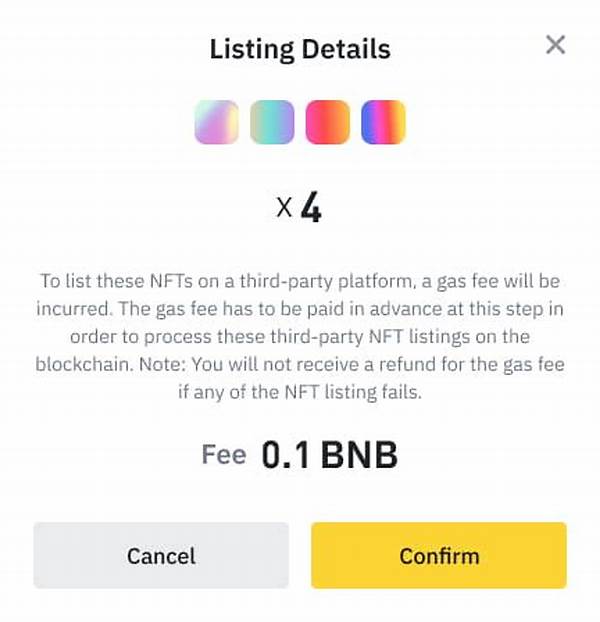Image resolution: width=600 pixels, height=622 pixels.
Task: Select the fourth purple-to-yellow NFT thumbnail
Action: [x=383, y=122]
